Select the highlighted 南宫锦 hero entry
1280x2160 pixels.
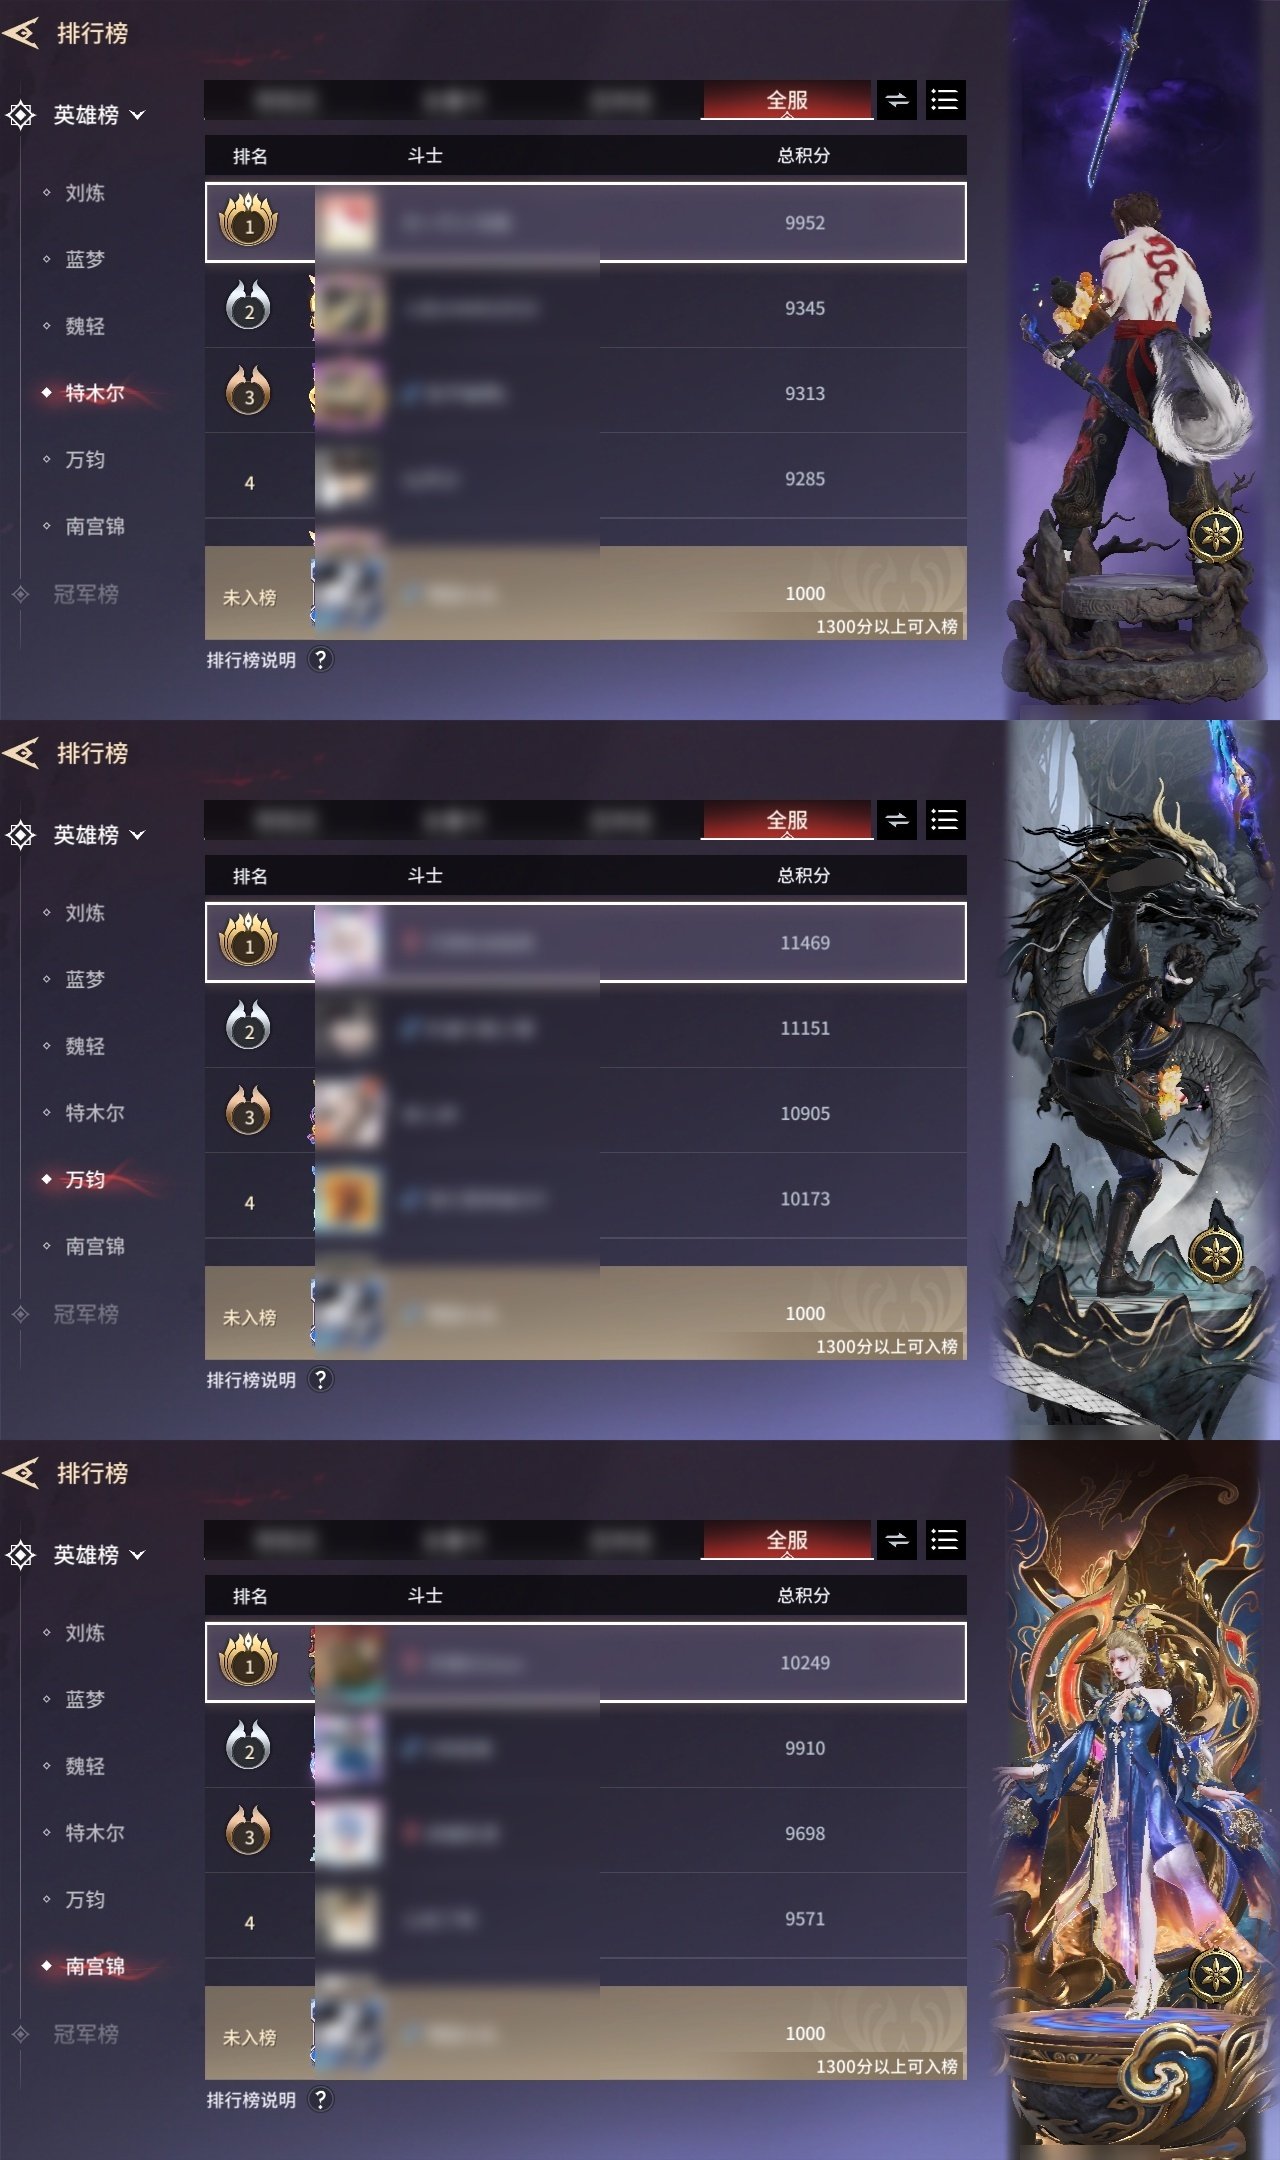coord(94,1966)
